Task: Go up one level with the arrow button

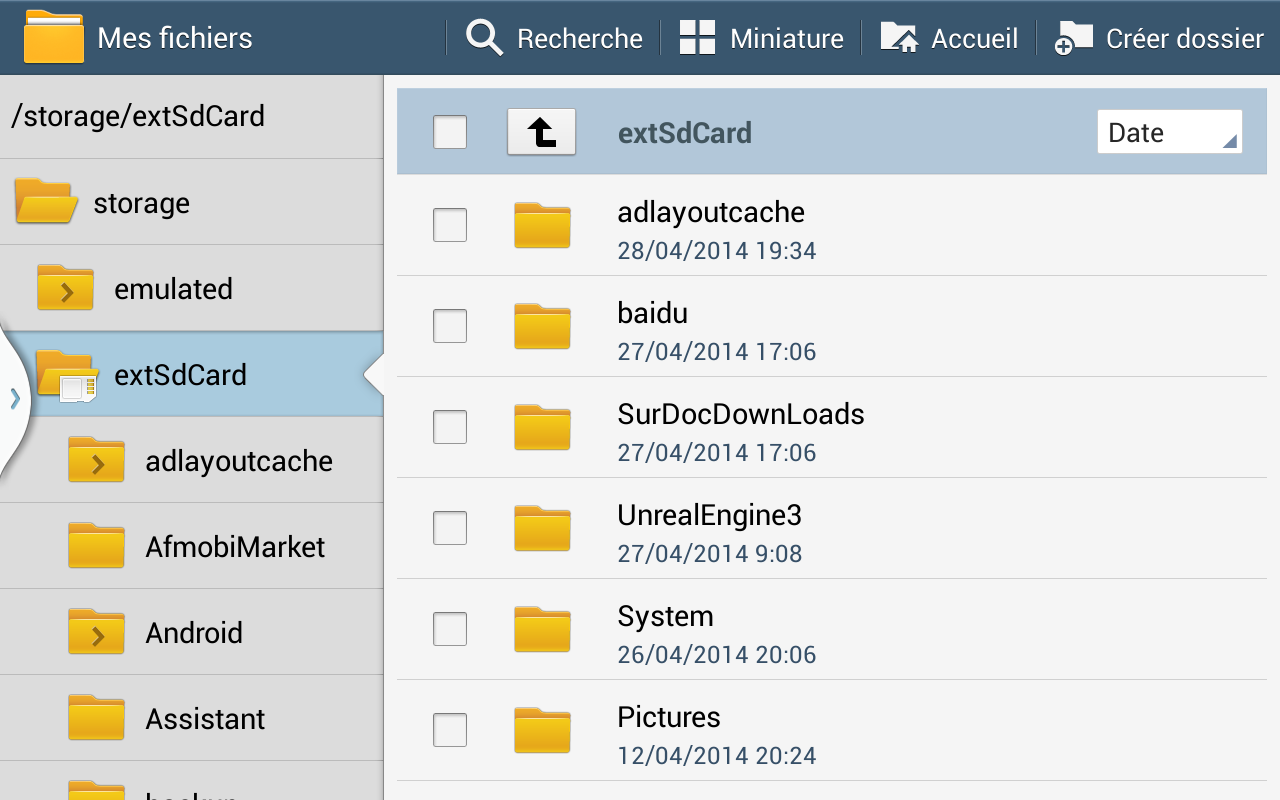Action: pos(541,132)
